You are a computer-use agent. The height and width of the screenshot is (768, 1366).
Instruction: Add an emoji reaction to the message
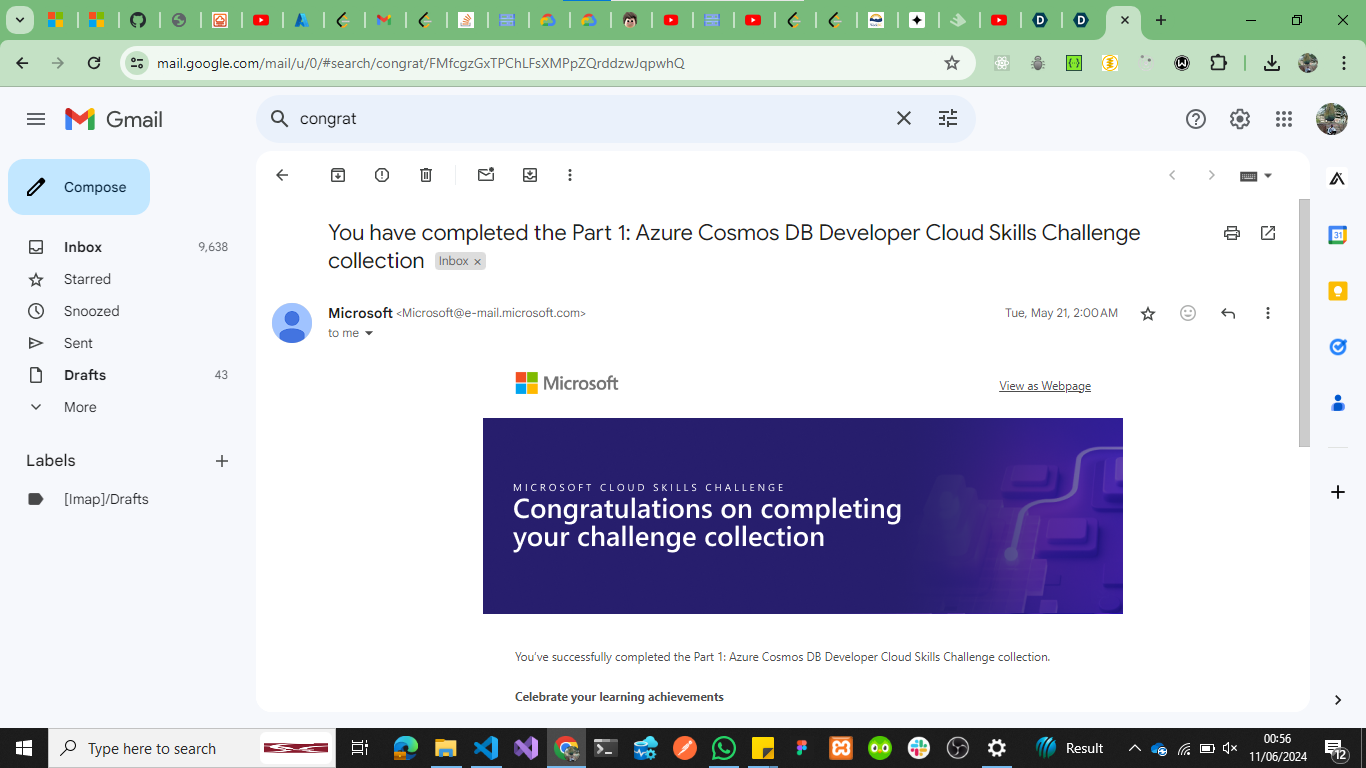(x=1188, y=313)
